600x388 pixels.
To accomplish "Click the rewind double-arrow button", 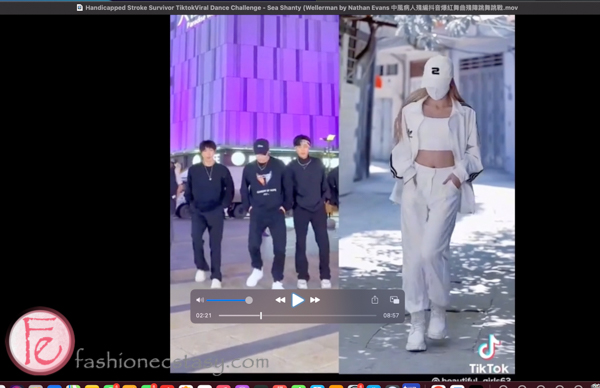I will tap(280, 300).
